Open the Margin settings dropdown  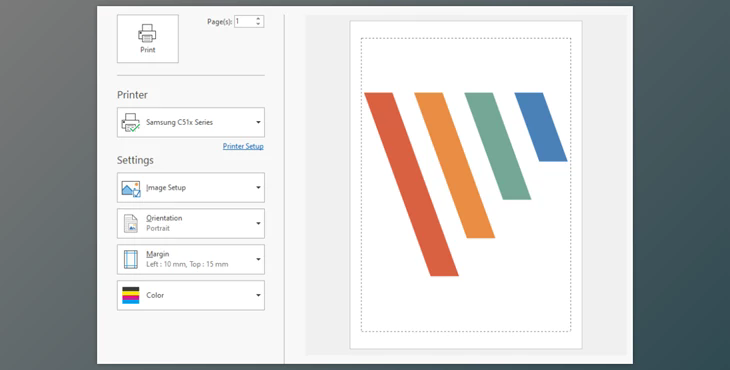[x=191, y=259]
